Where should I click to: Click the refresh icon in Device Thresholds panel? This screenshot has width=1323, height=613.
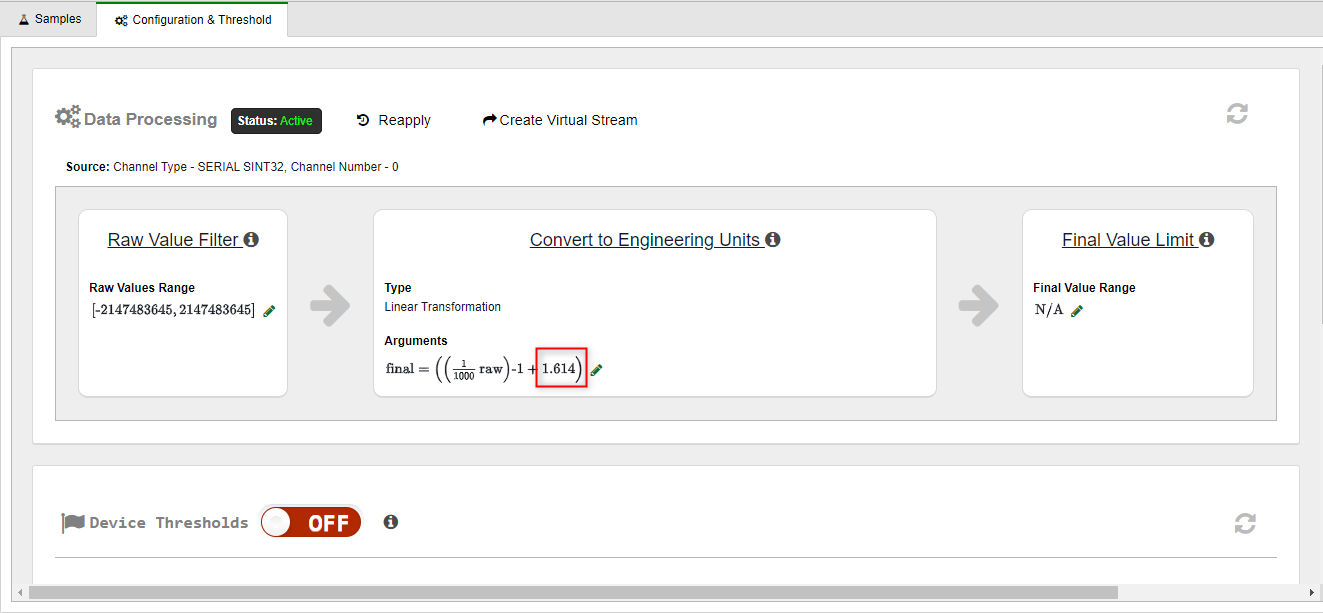click(1244, 523)
